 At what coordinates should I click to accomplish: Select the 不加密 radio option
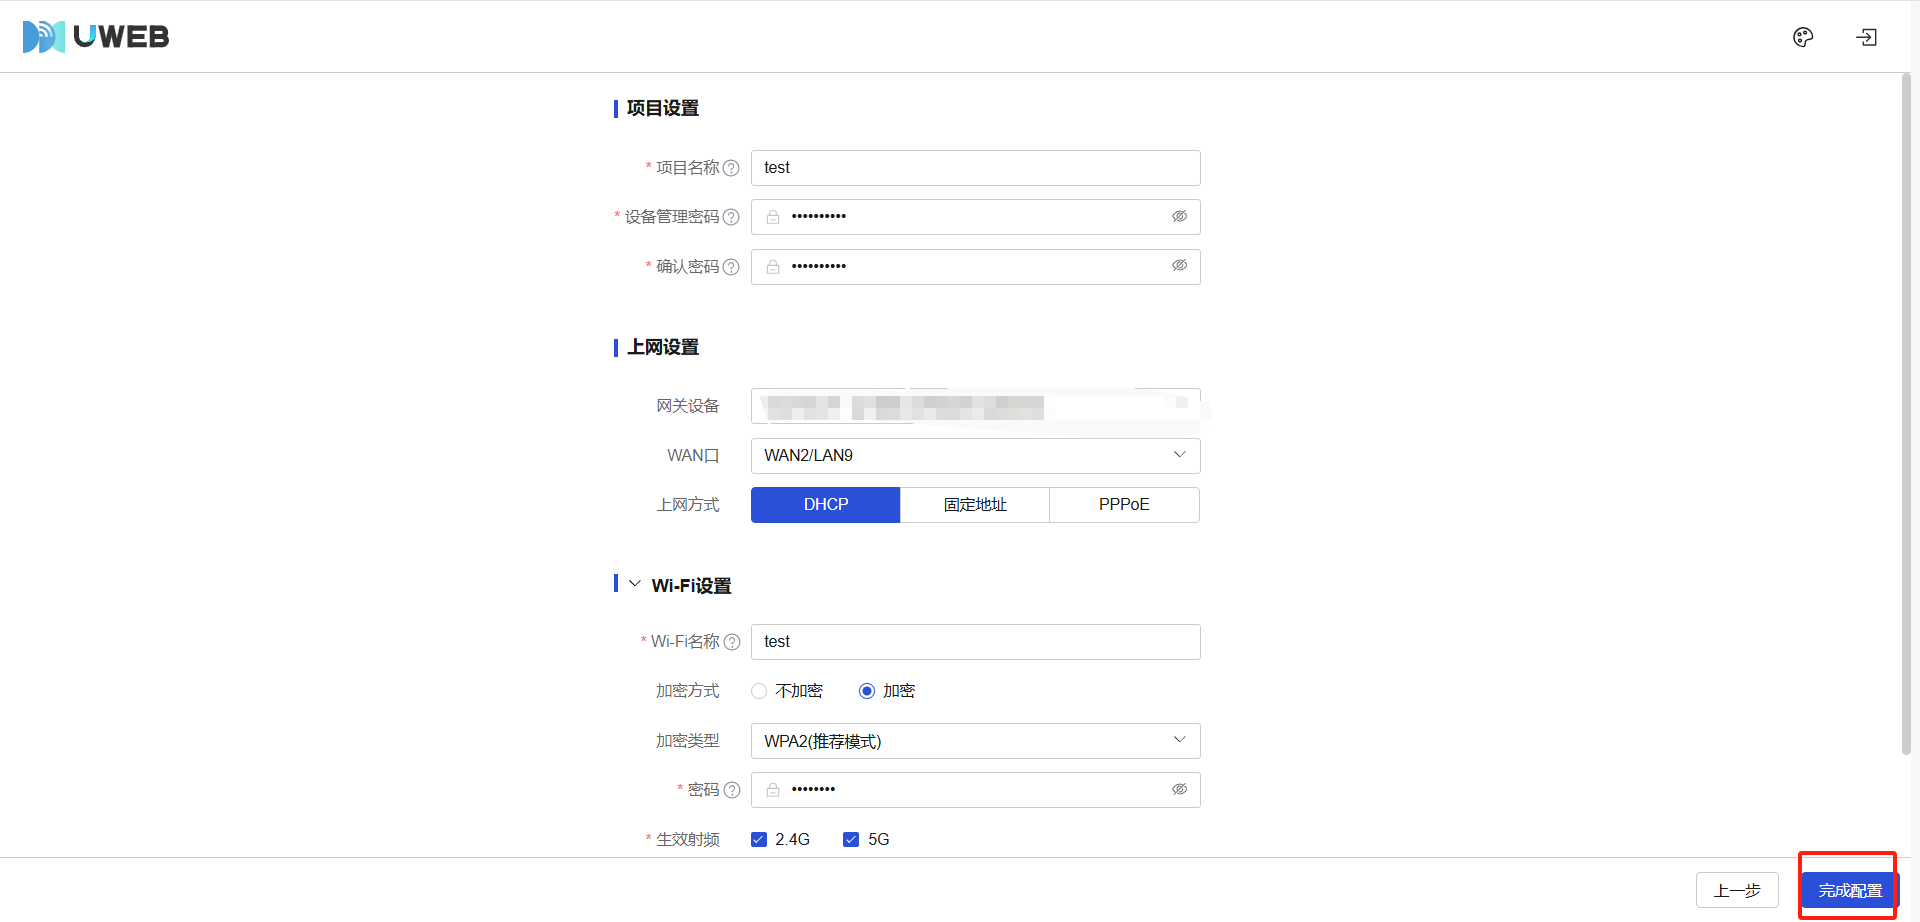pyautogui.click(x=759, y=691)
